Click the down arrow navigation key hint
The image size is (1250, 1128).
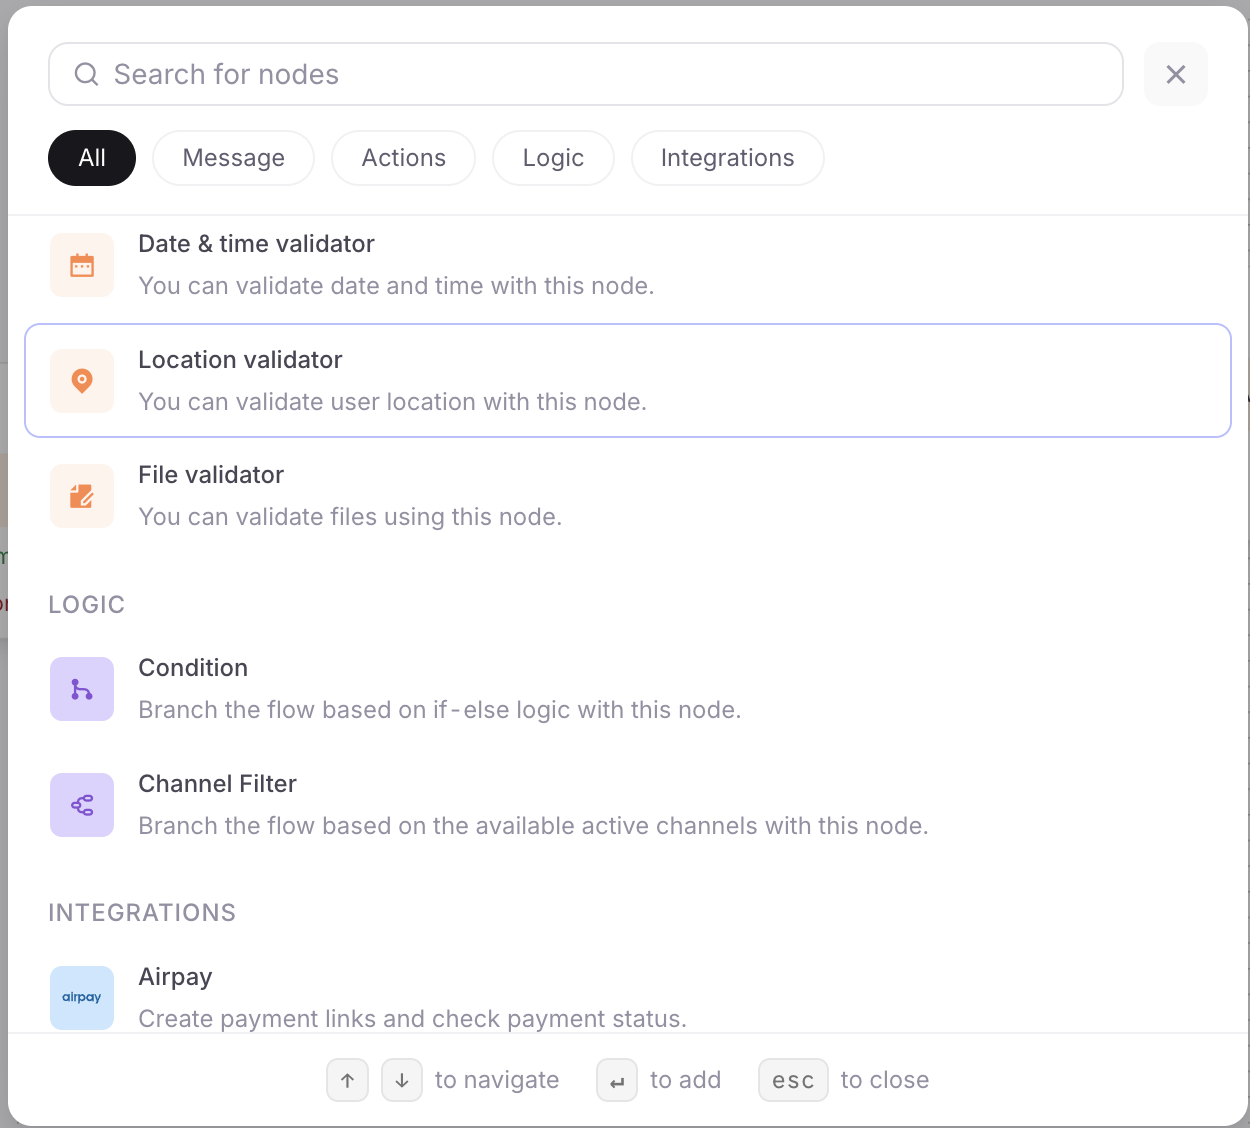402,1080
